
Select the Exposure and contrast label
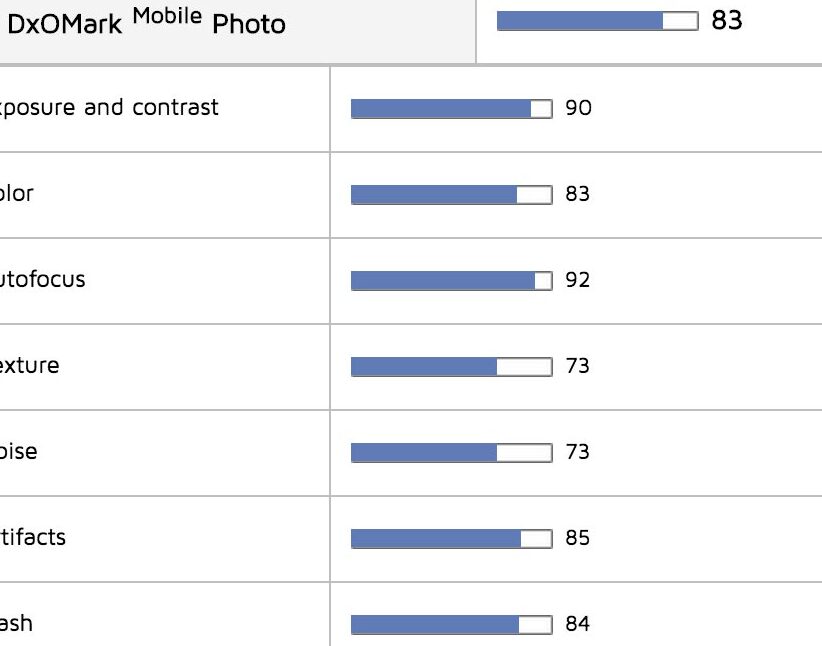click(x=109, y=108)
